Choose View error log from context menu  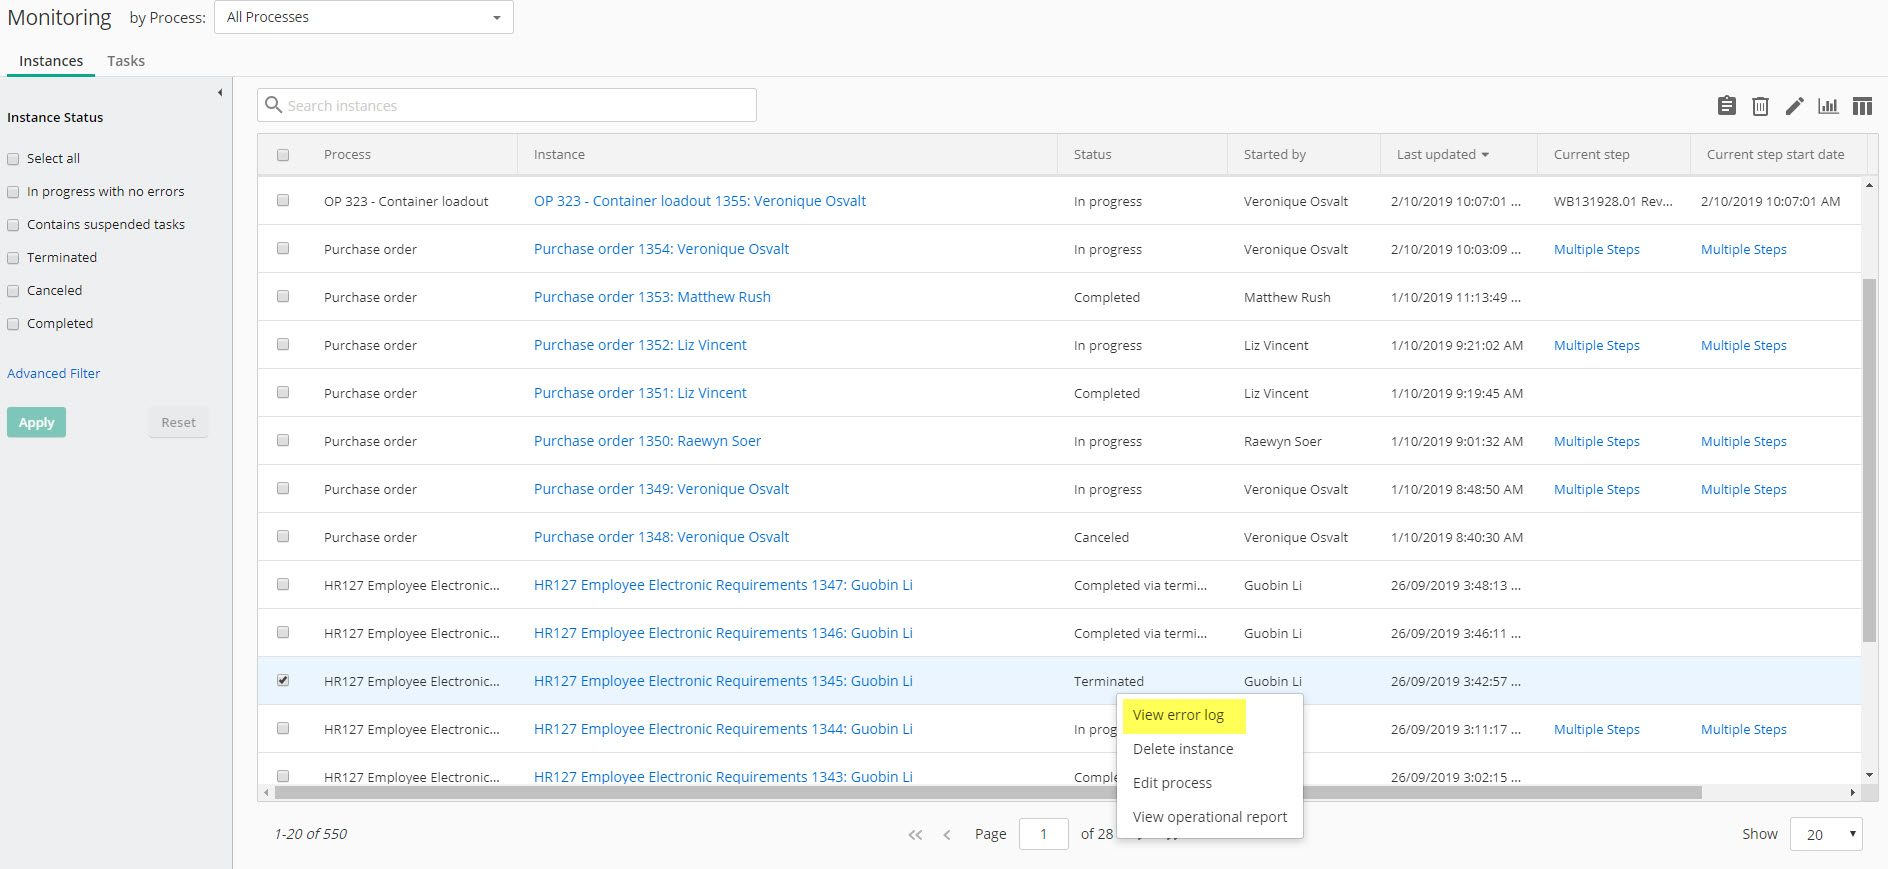click(x=1178, y=715)
